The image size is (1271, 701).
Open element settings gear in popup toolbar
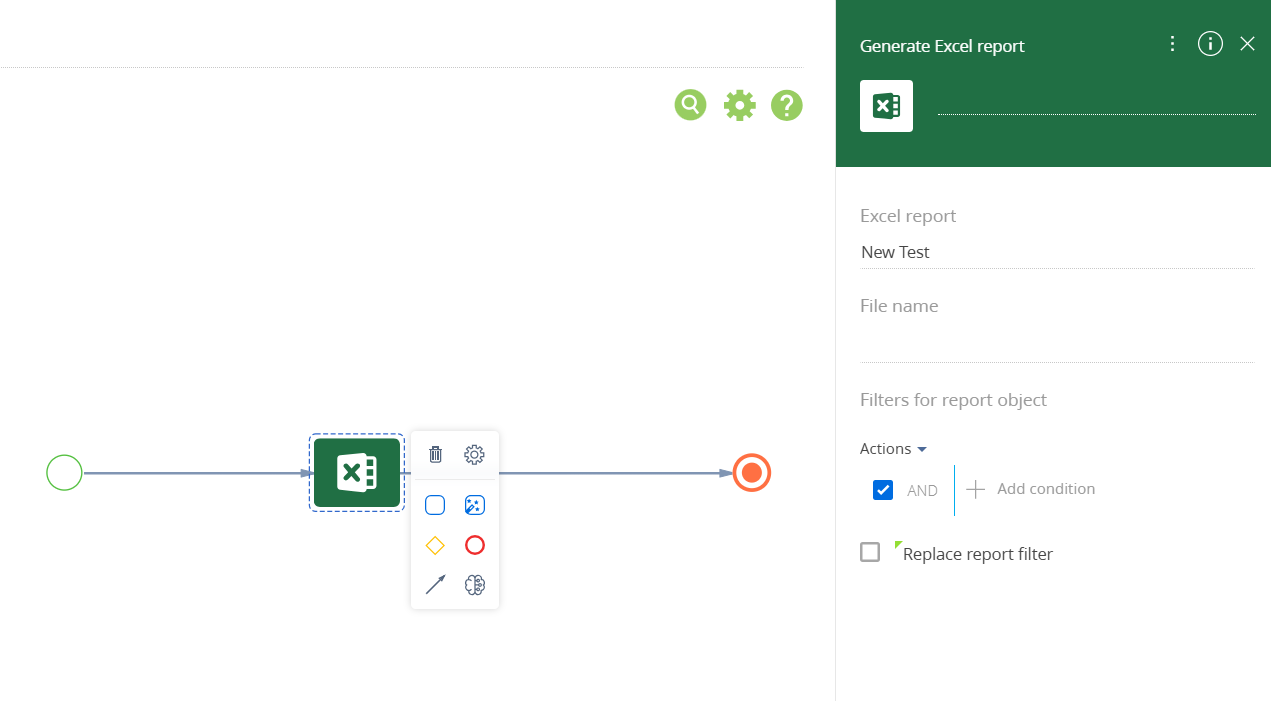tap(475, 455)
